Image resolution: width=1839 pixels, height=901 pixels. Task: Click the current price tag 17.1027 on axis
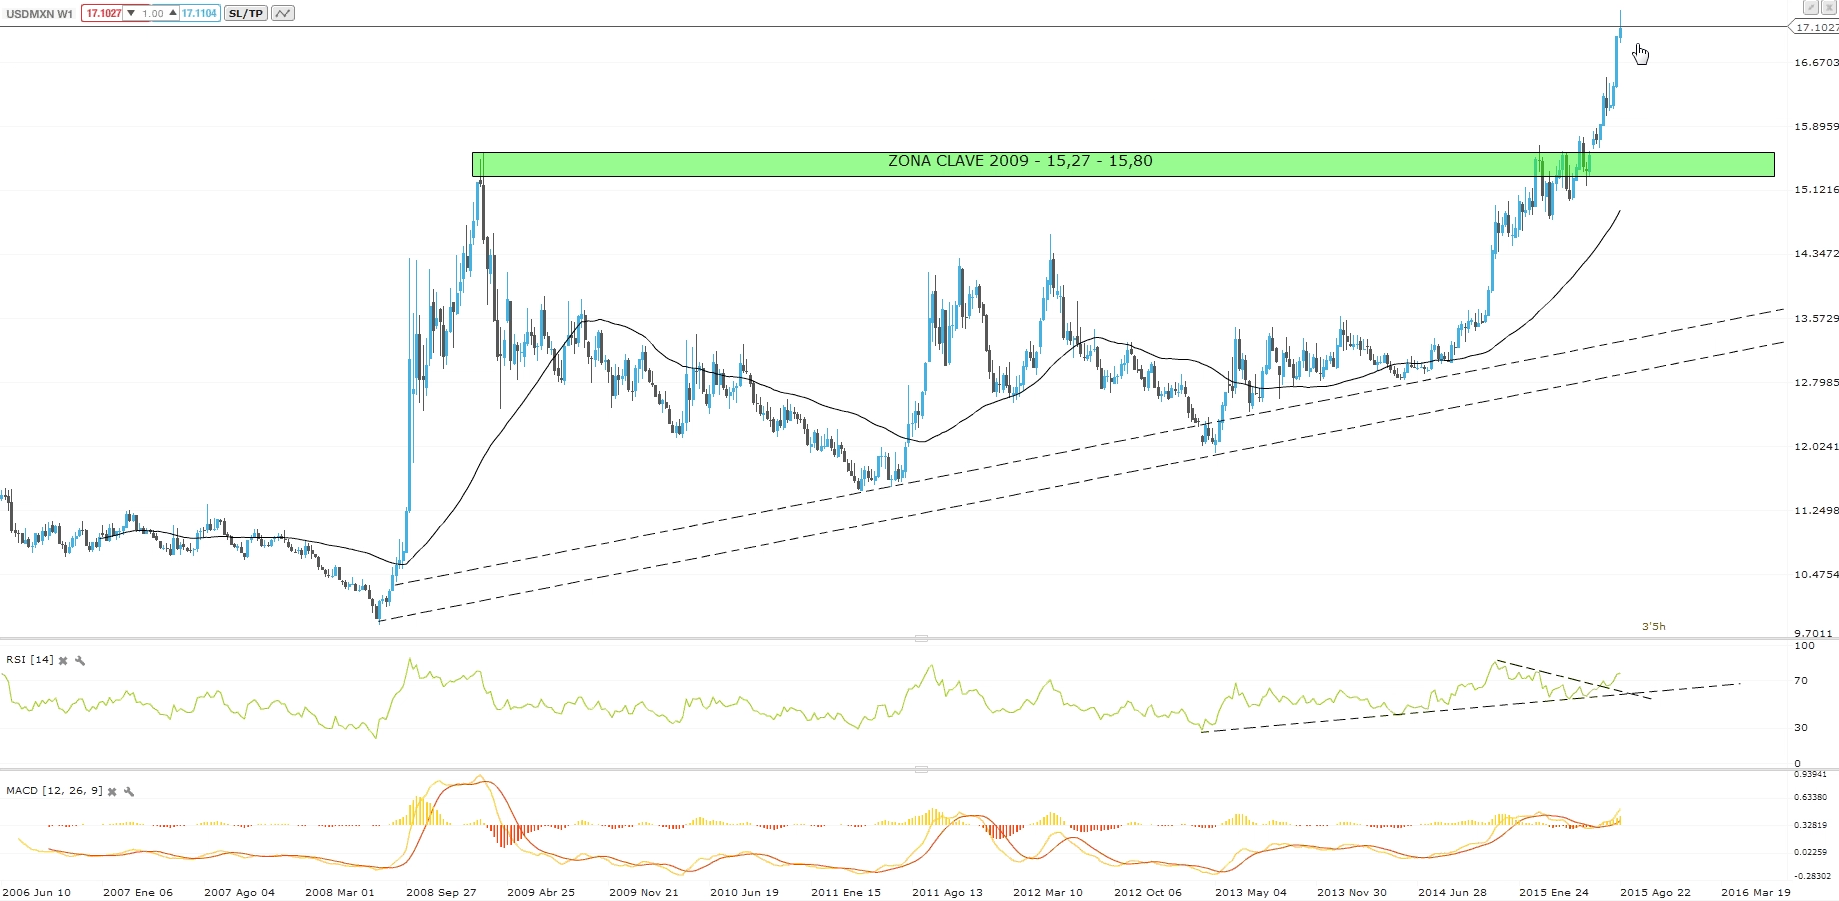click(1814, 27)
